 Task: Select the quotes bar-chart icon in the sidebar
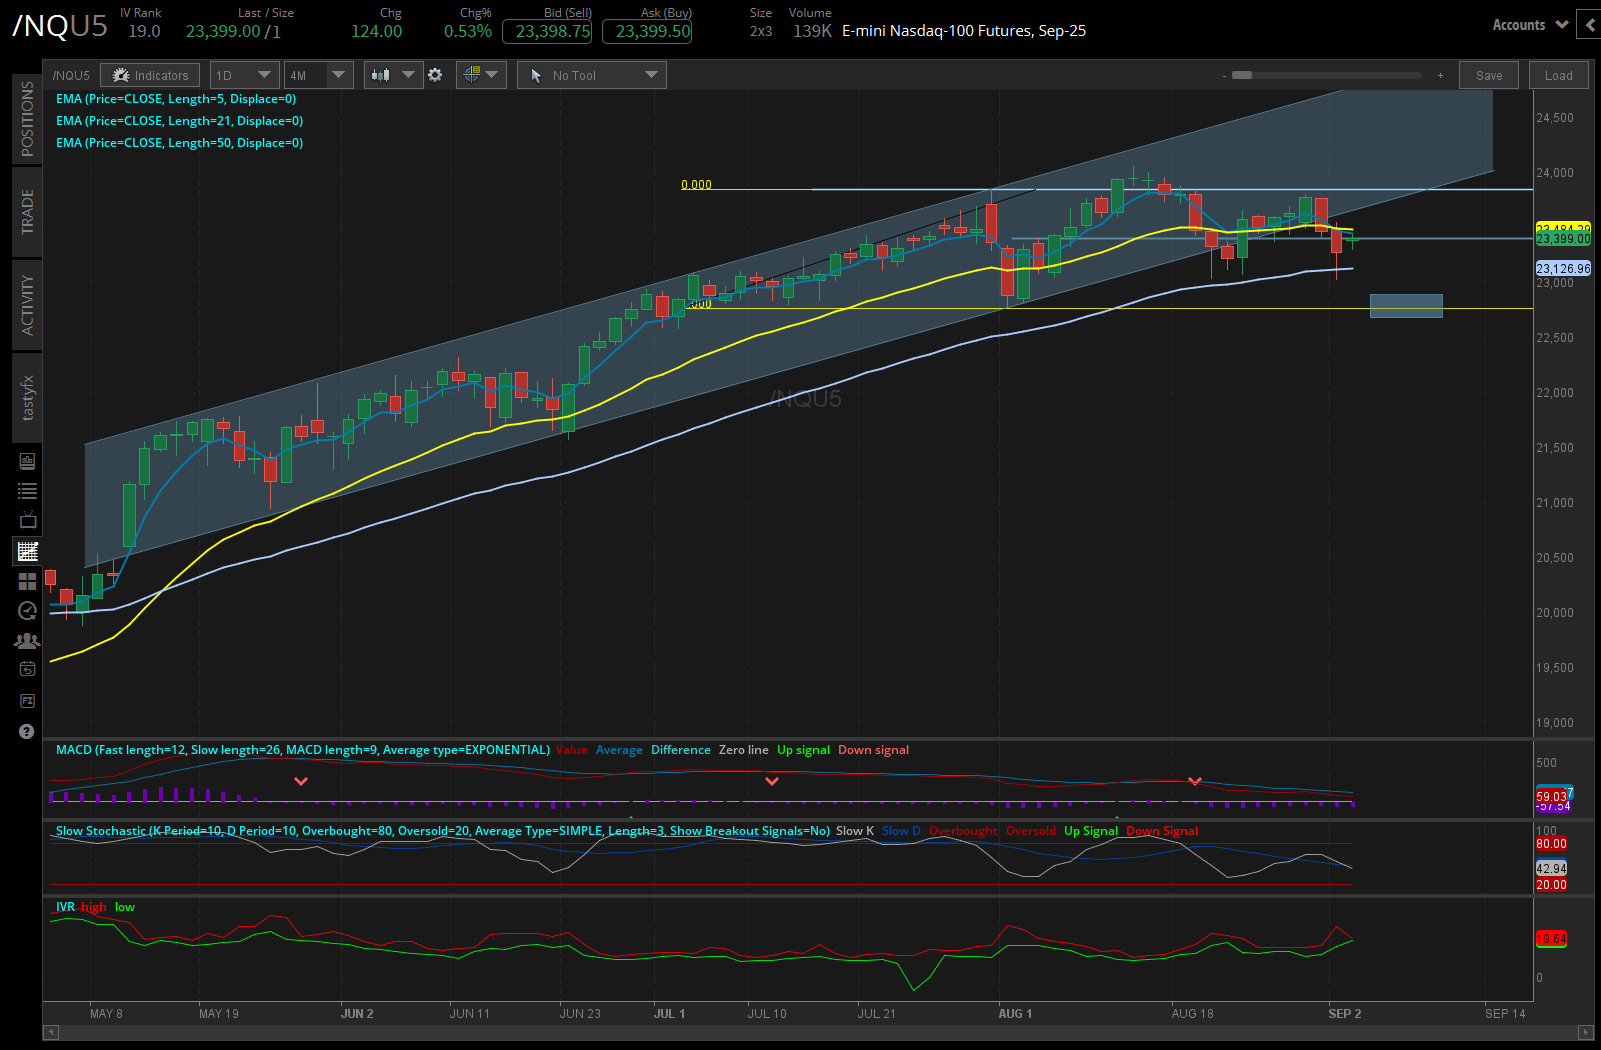[27, 461]
